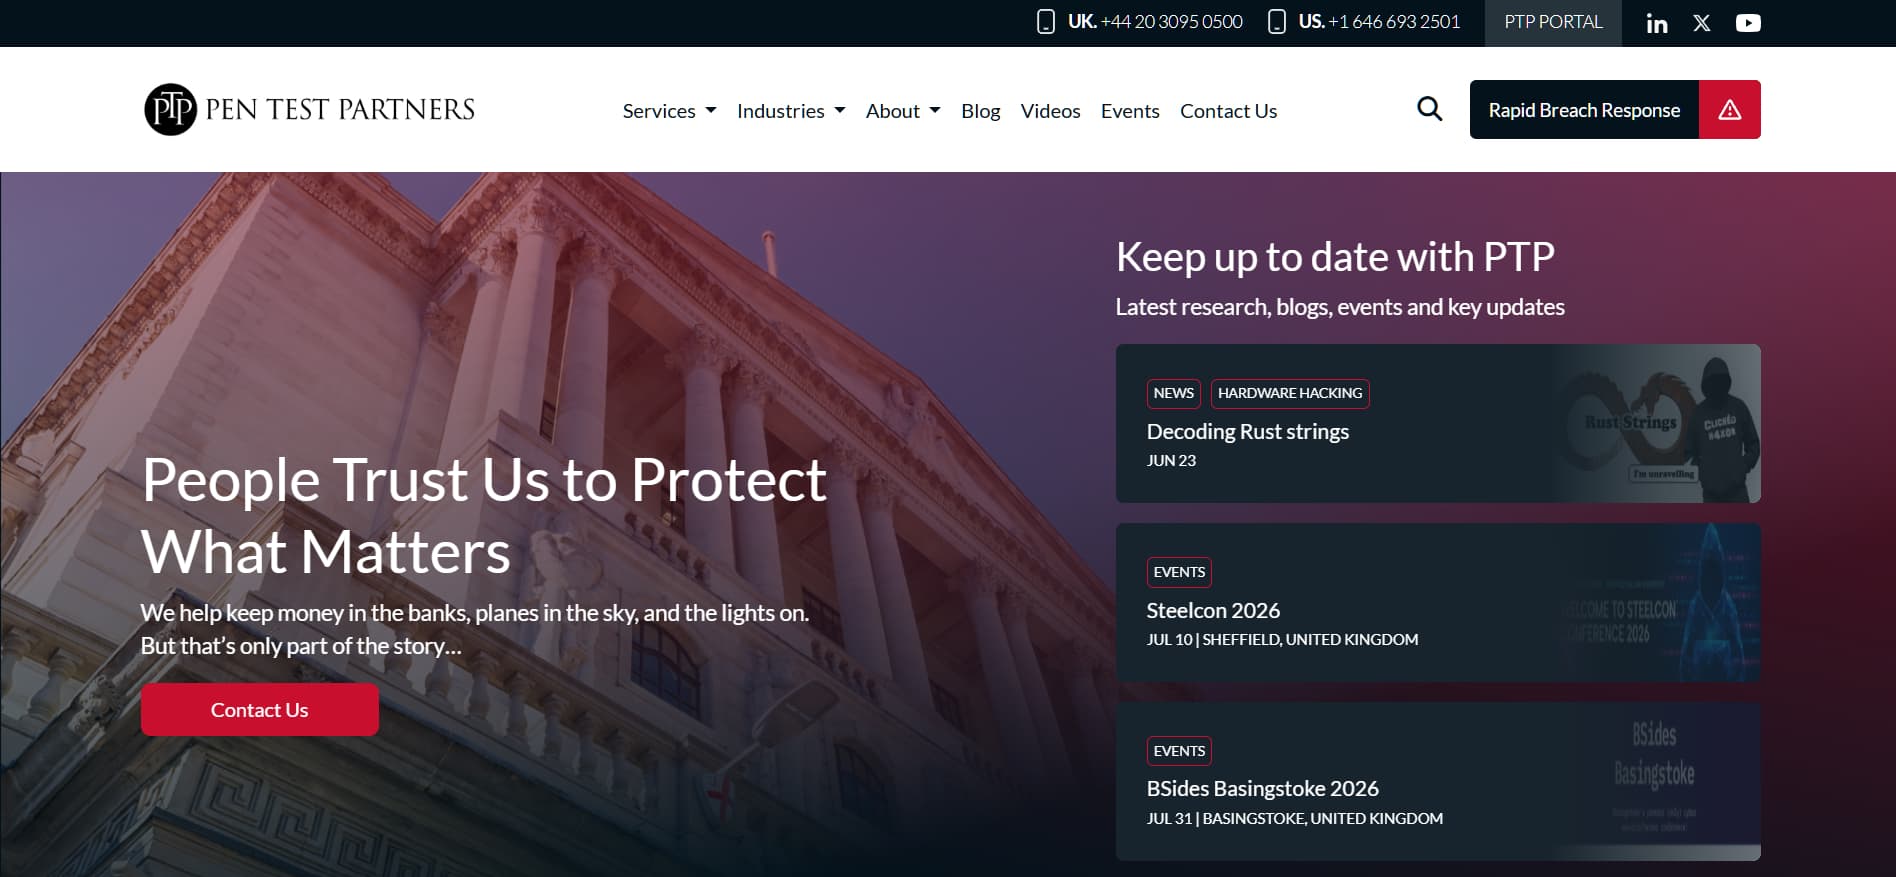Open the YouTube icon link
Screen dimensions: 1896x877
point(1748,23)
